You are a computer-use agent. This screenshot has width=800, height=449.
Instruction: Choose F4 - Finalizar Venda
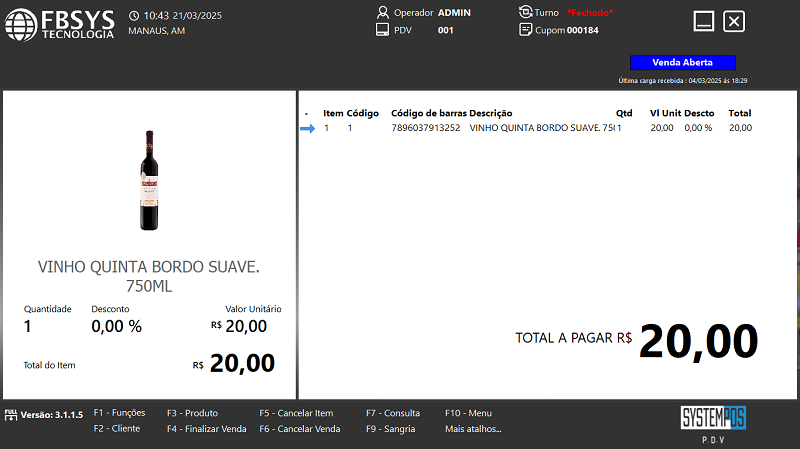pos(207,429)
